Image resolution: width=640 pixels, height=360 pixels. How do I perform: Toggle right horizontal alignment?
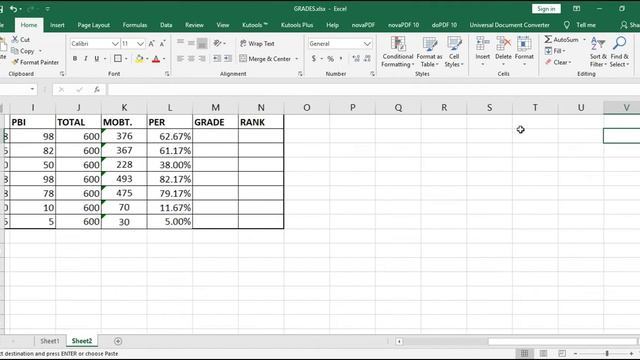[x=202, y=59]
